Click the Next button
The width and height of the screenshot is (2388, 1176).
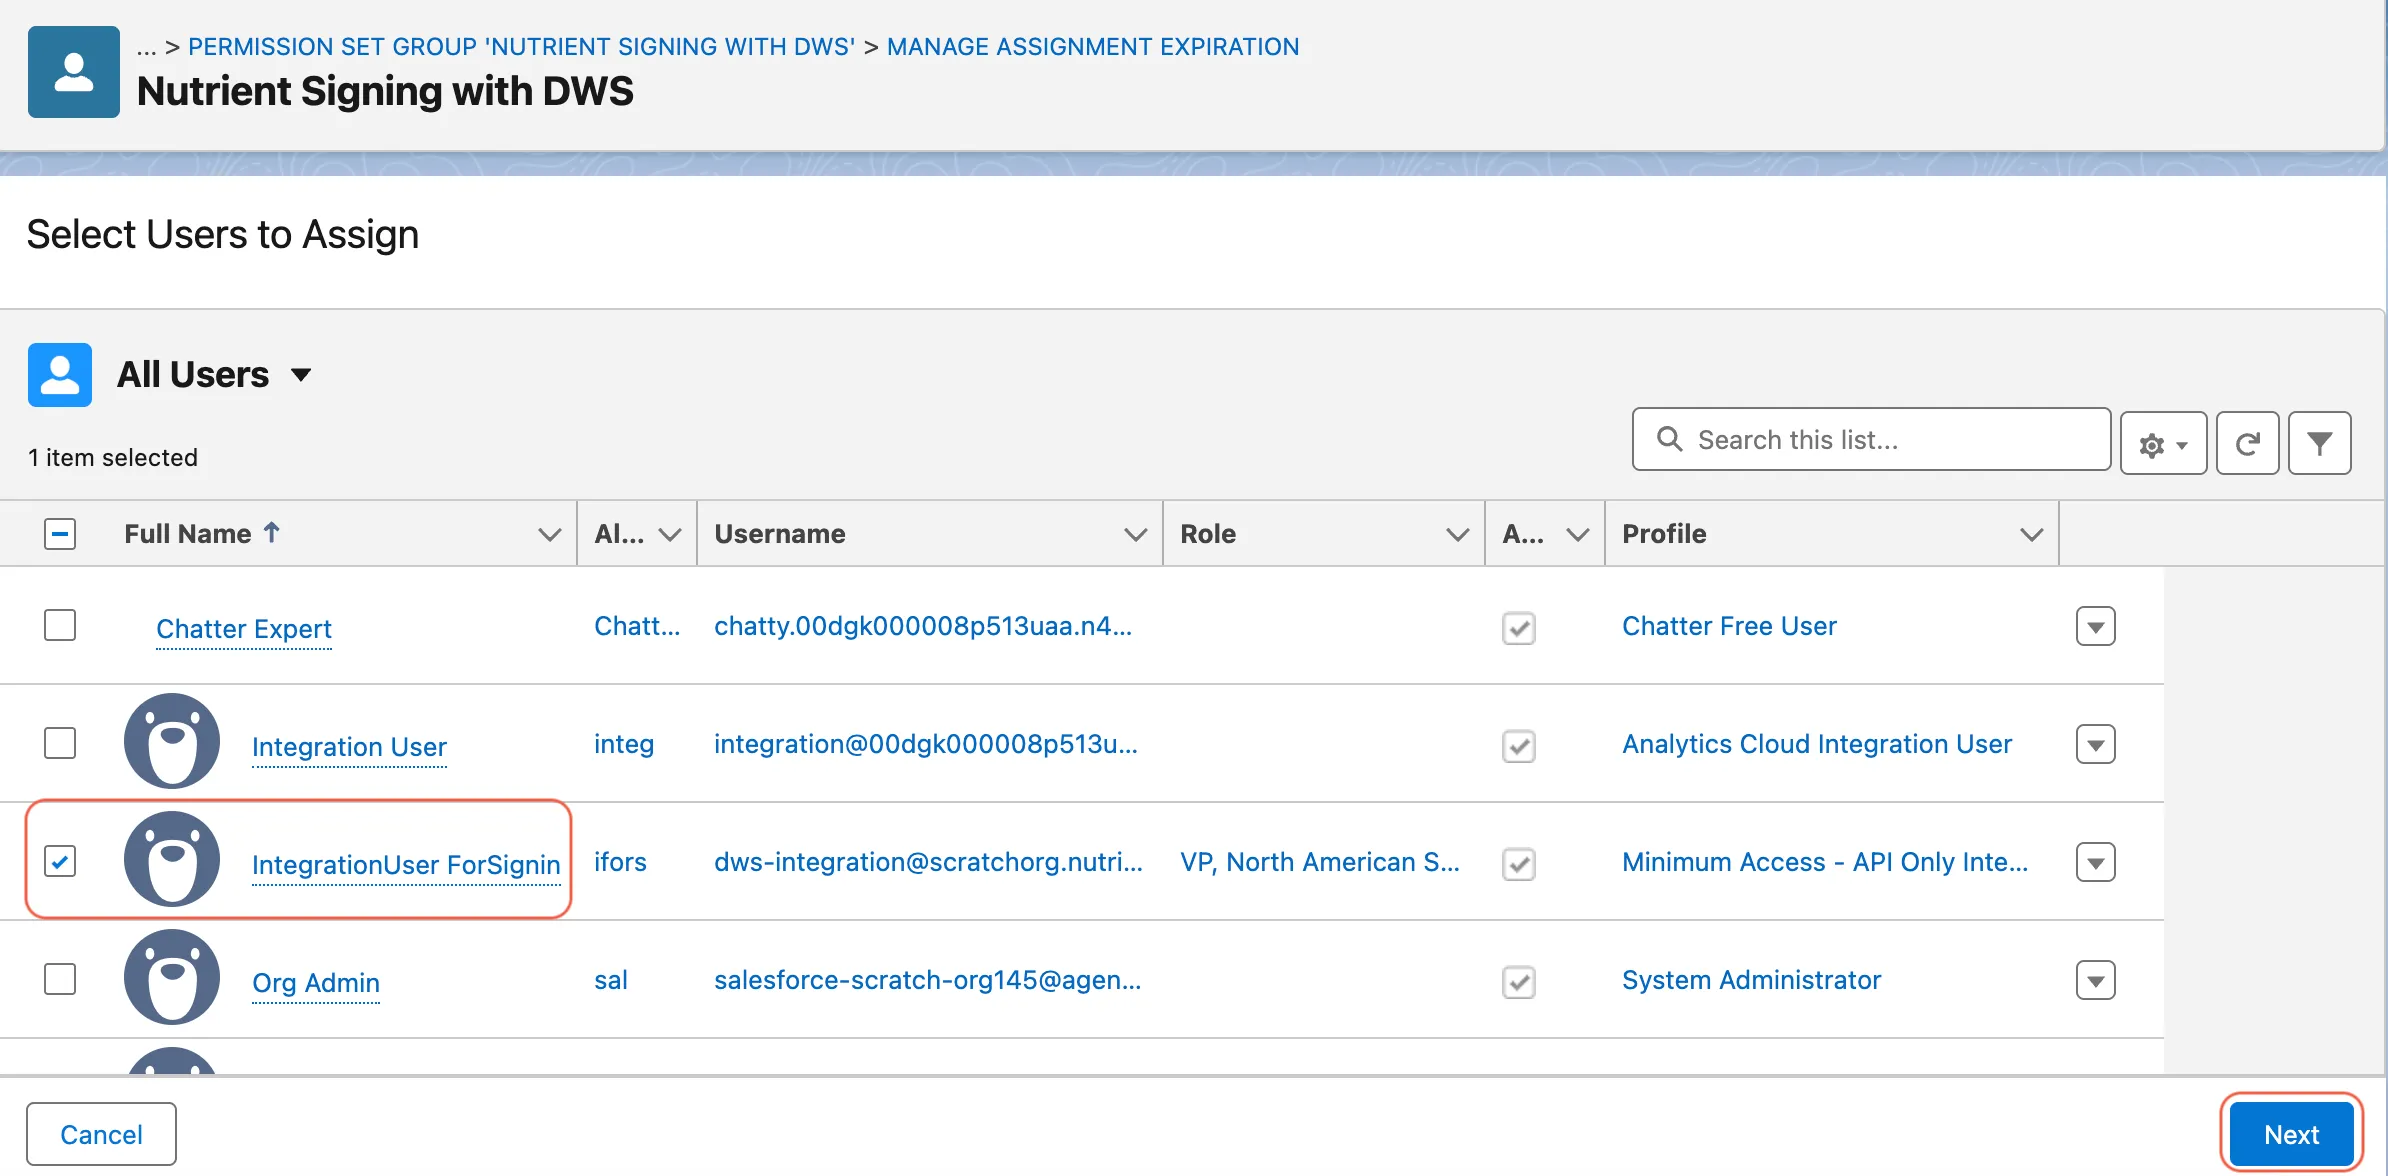pos(2291,1134)
